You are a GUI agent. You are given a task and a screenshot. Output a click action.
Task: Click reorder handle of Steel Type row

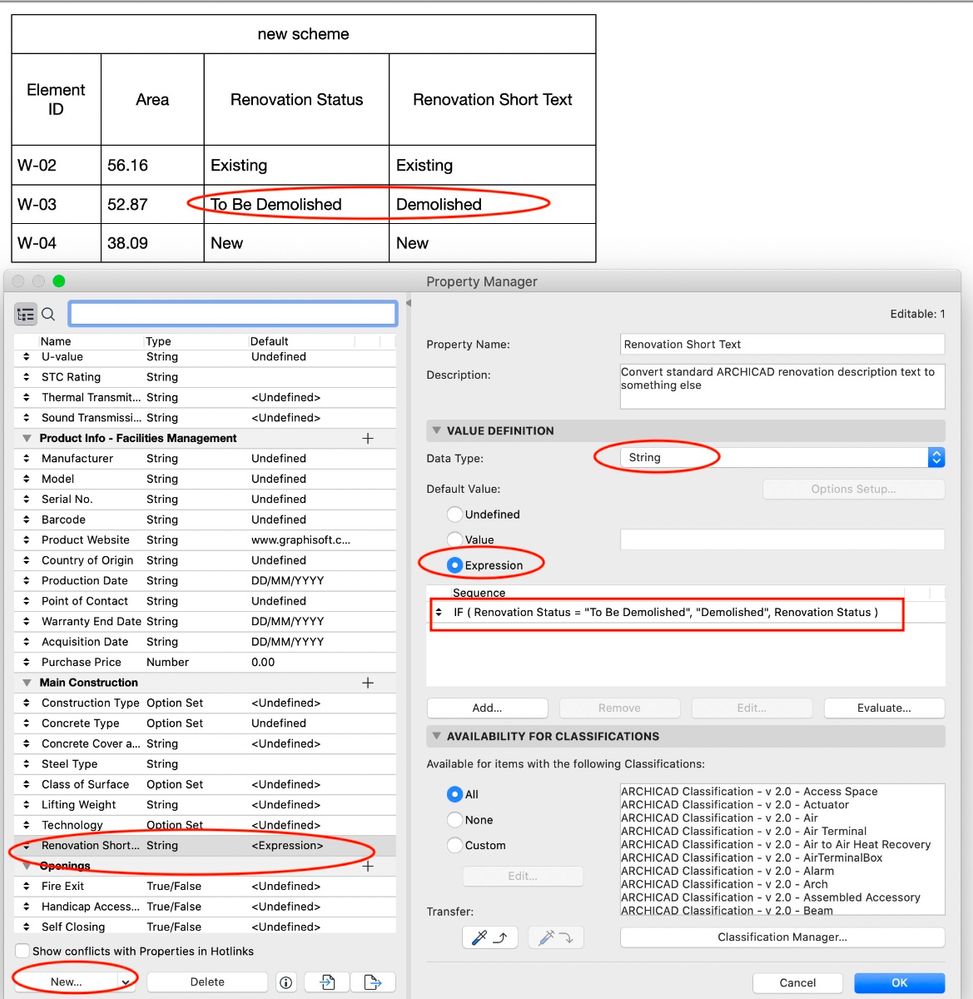pos(26,764)
